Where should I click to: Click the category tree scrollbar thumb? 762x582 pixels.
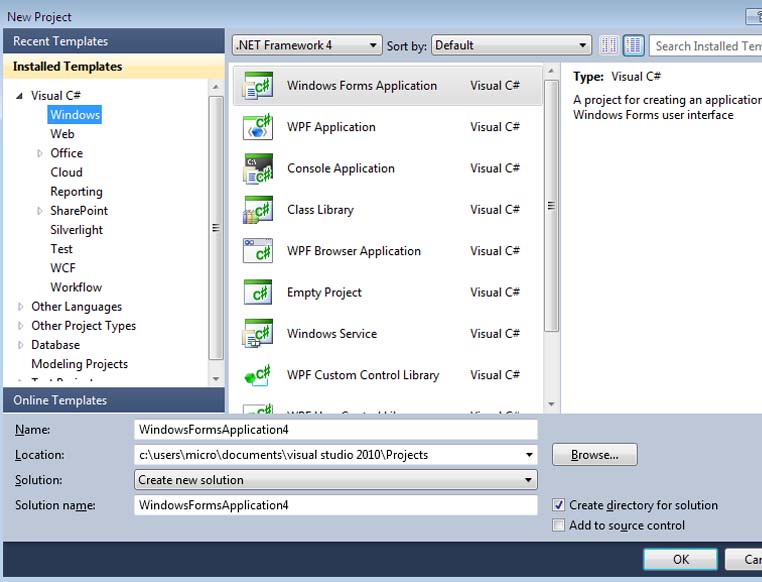[x=216, y=228]
